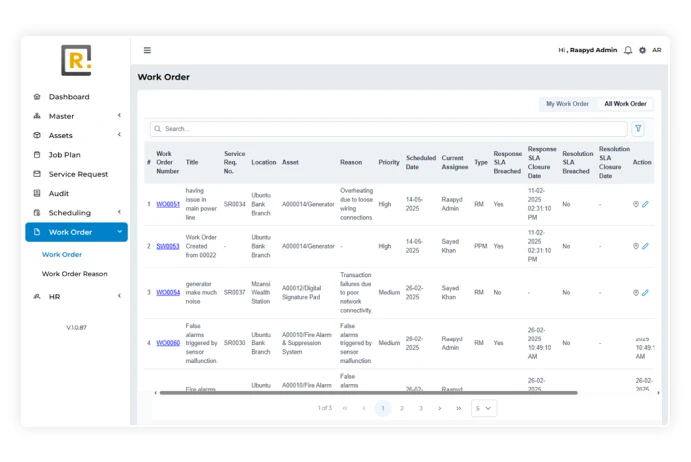Click the AR user avatar
This screenshot has height=462, width=691.
click(x=657, y=50)
